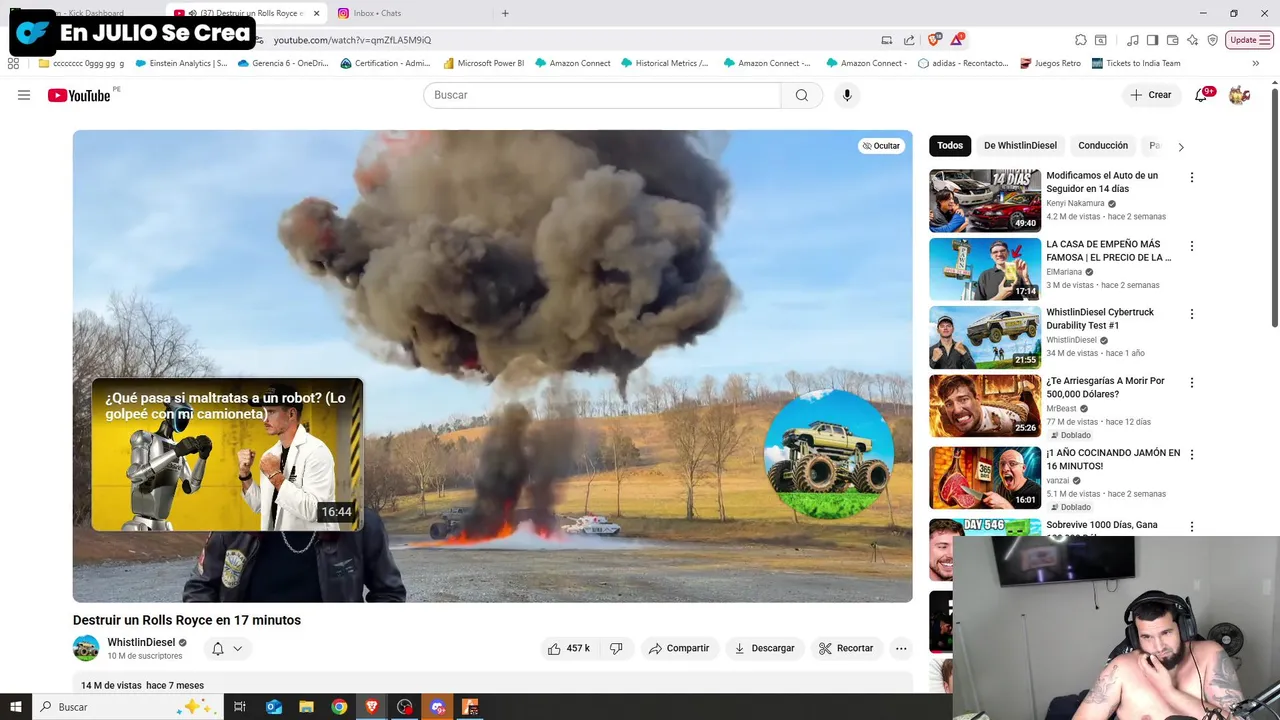1280x720 pixels.
Task: Select the Conducción filter chip
Action: (1103, 146)
